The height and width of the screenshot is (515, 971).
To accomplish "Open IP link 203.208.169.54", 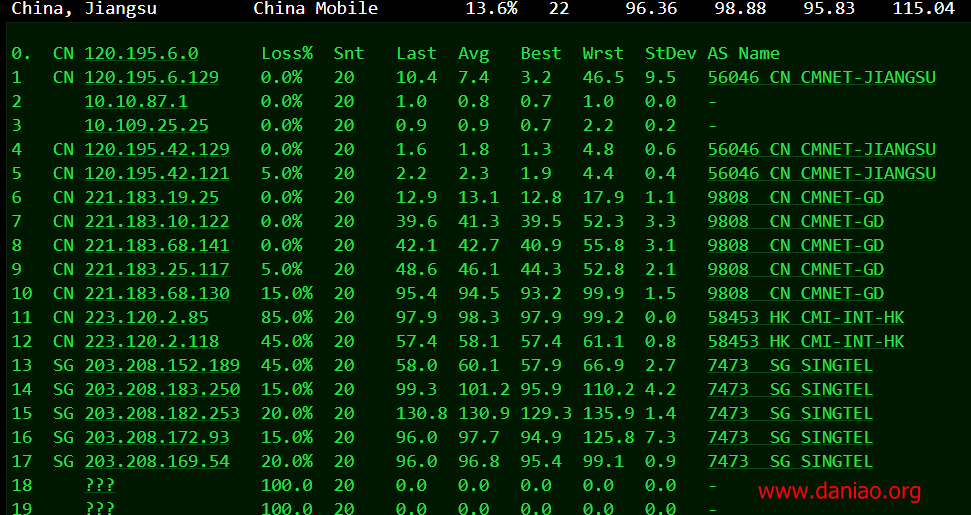I will pos(157,462).
